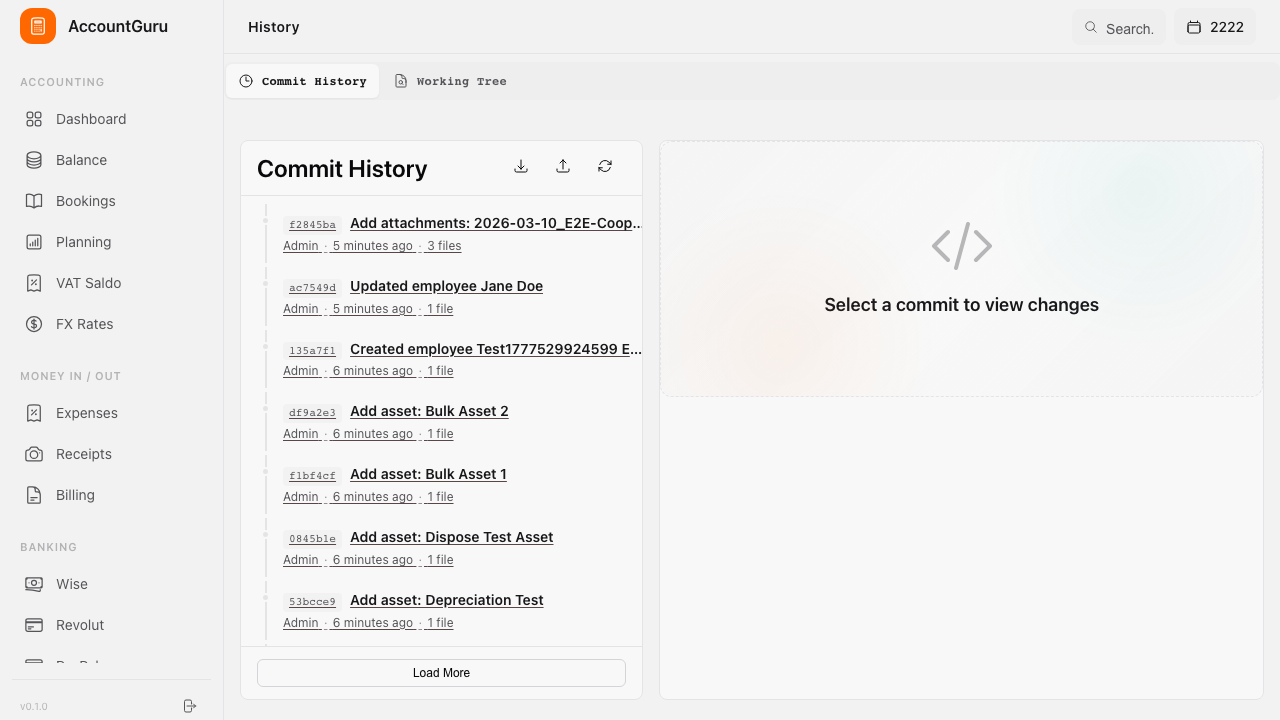Open commit "Add asset: Bulk Asset 1"
The width and height of the screenshot is (1280, 720).
click(x=428, y=475)
